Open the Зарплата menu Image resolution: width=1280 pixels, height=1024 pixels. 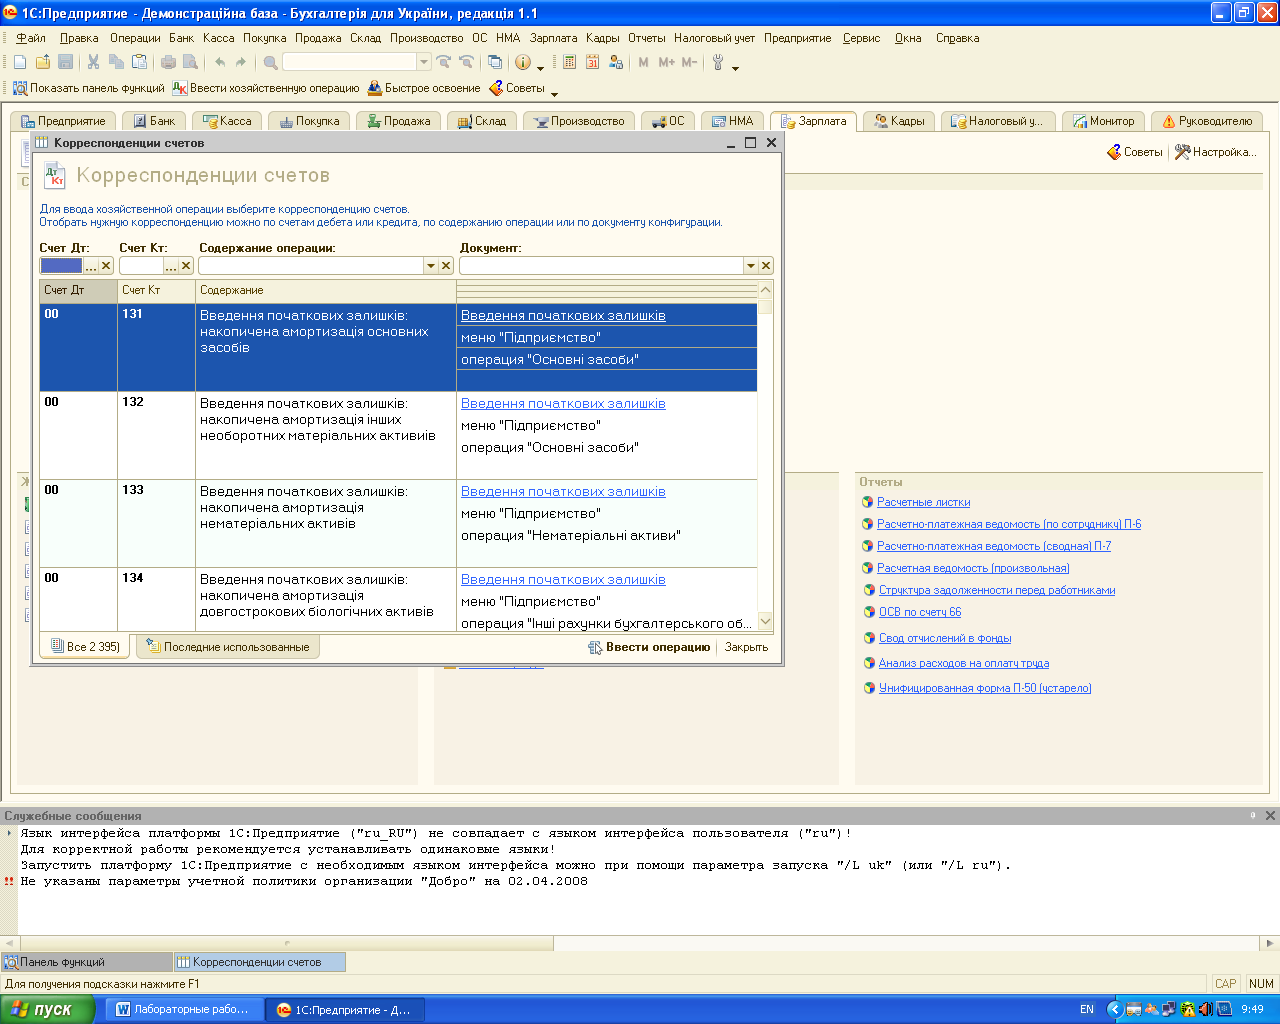click(x=553, y=38)
